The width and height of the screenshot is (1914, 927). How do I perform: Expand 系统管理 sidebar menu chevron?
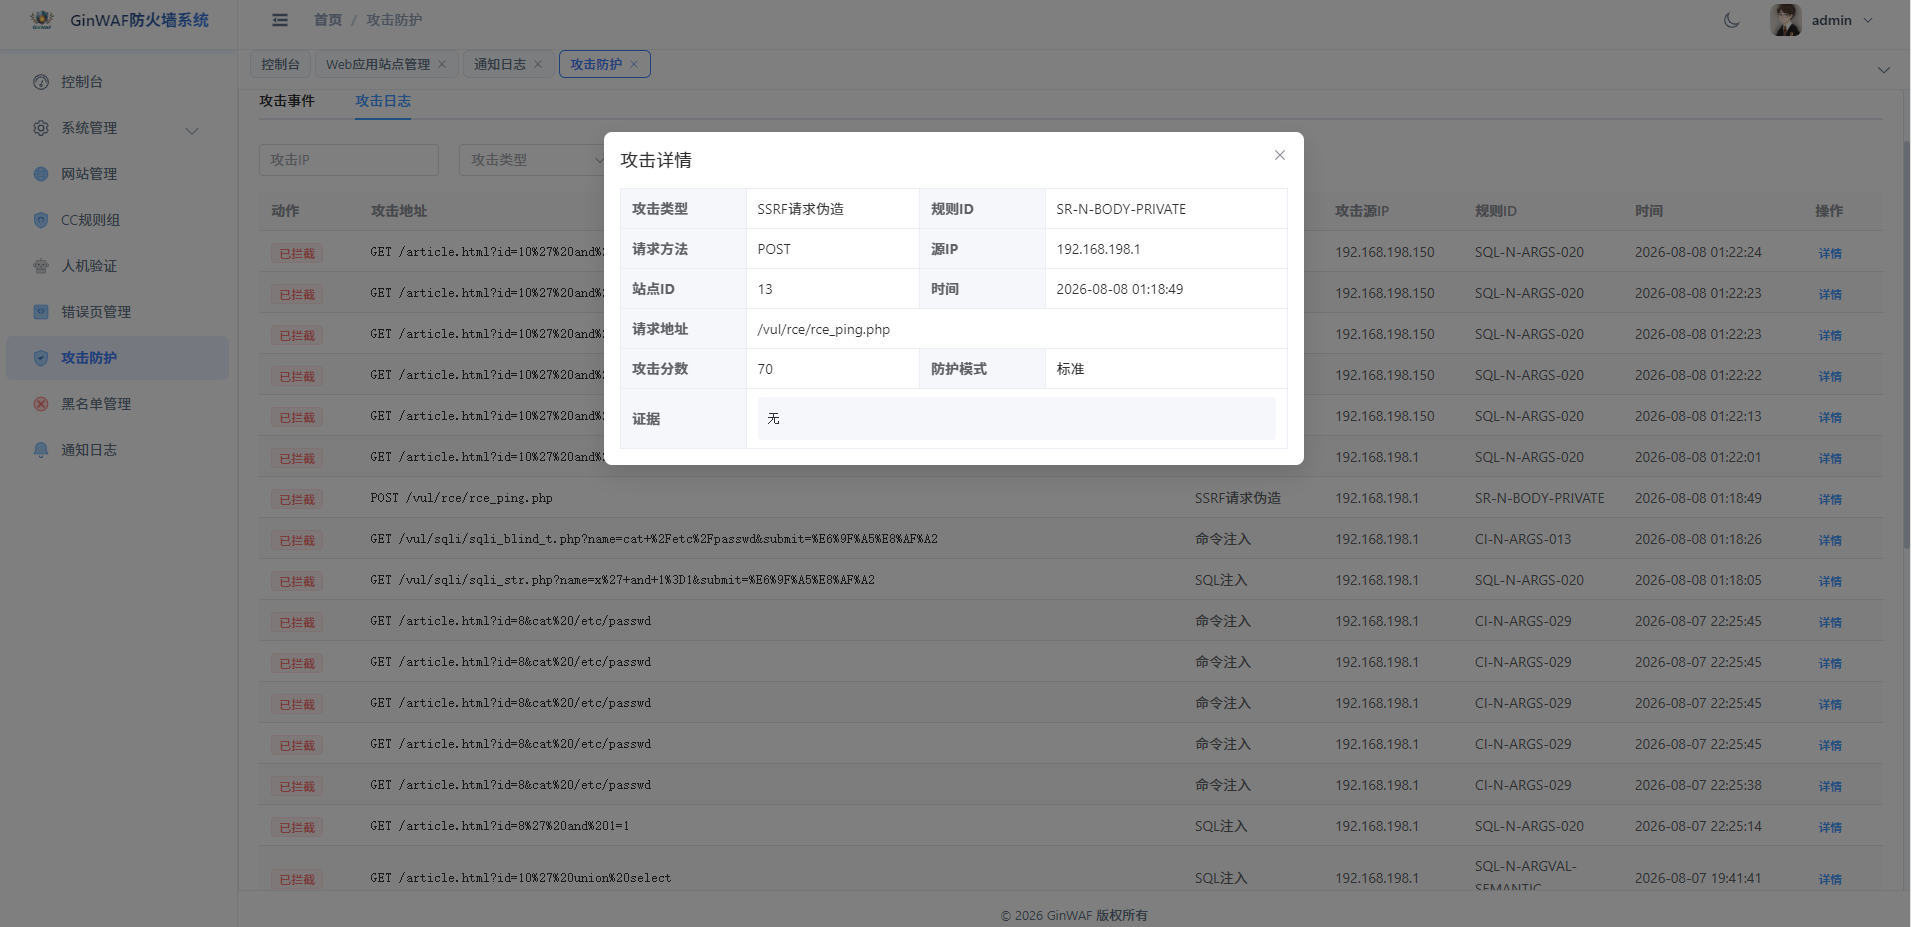click(x=192, y=130)
